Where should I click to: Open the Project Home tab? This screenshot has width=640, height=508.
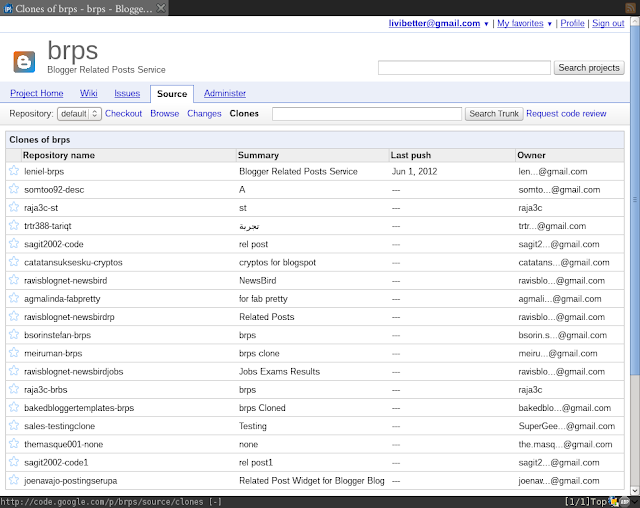pos(37,93)
